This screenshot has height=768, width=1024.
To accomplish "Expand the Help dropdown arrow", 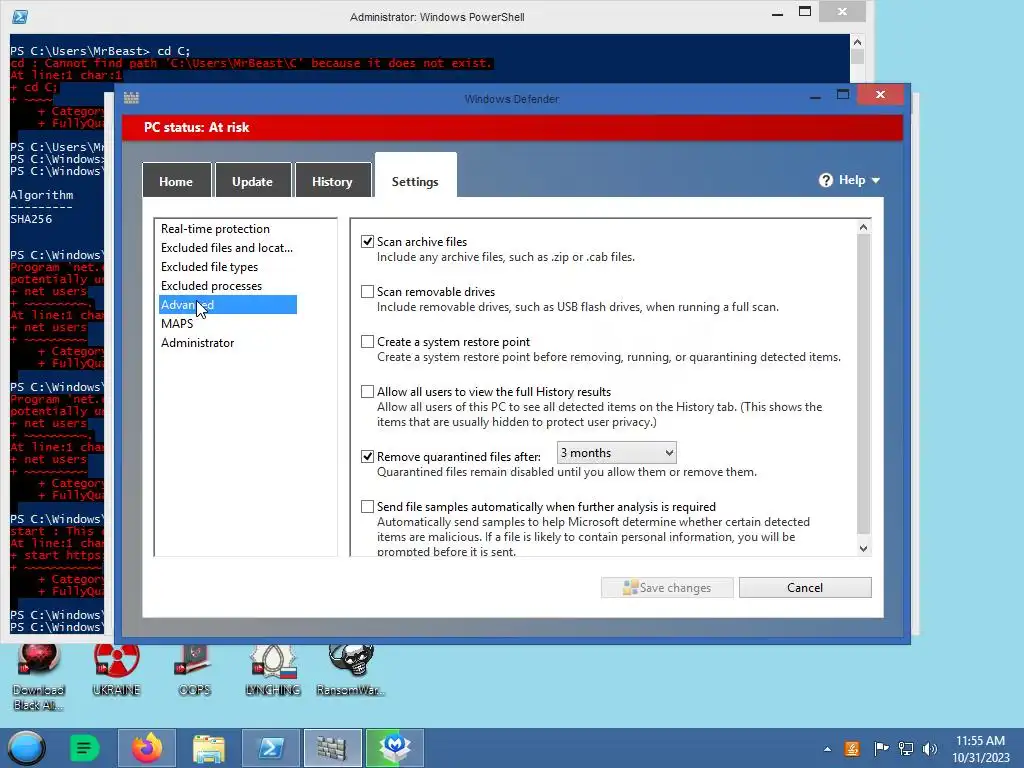I will pyautogui.click(x=876, y=181).
